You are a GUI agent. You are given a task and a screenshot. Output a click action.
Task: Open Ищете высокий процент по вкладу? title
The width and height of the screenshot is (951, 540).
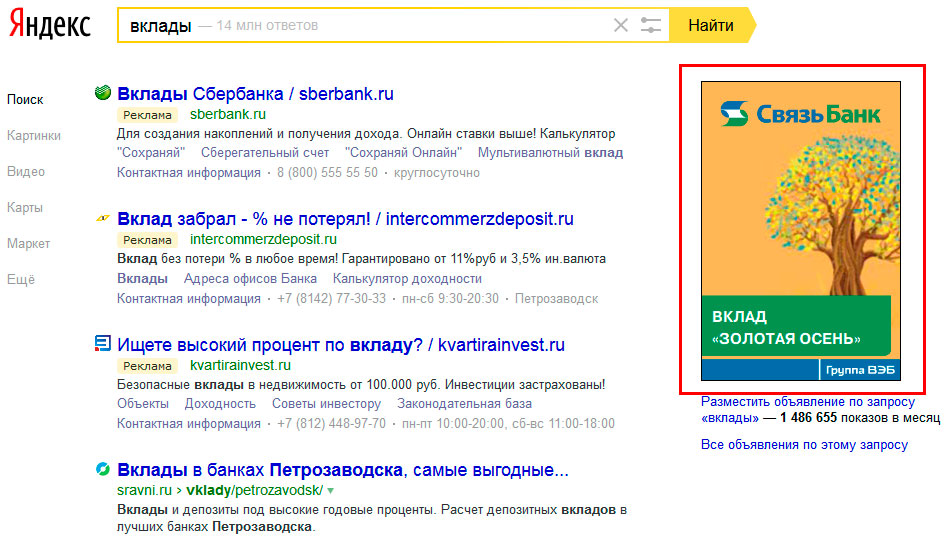(x=341, y=345)
